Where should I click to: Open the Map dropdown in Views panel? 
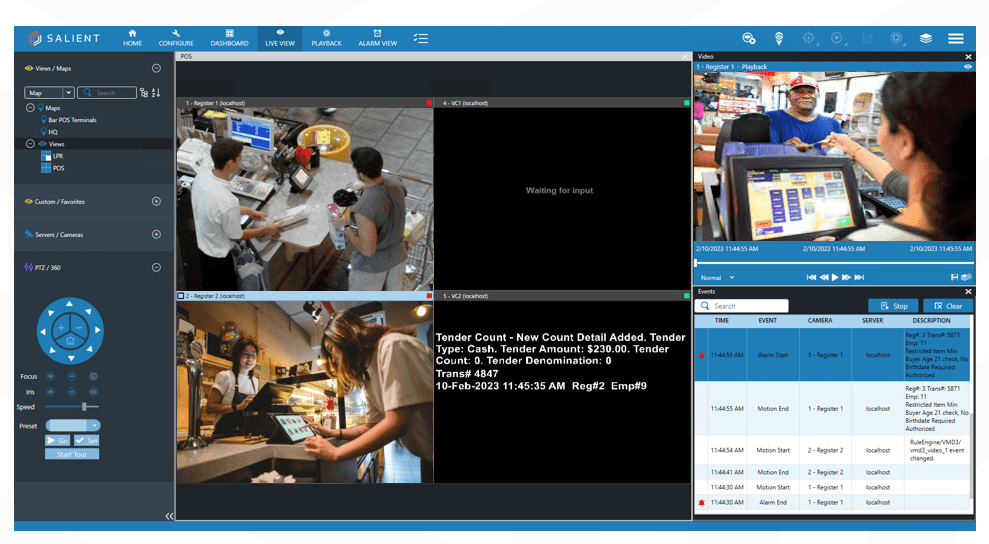[50, 93]
